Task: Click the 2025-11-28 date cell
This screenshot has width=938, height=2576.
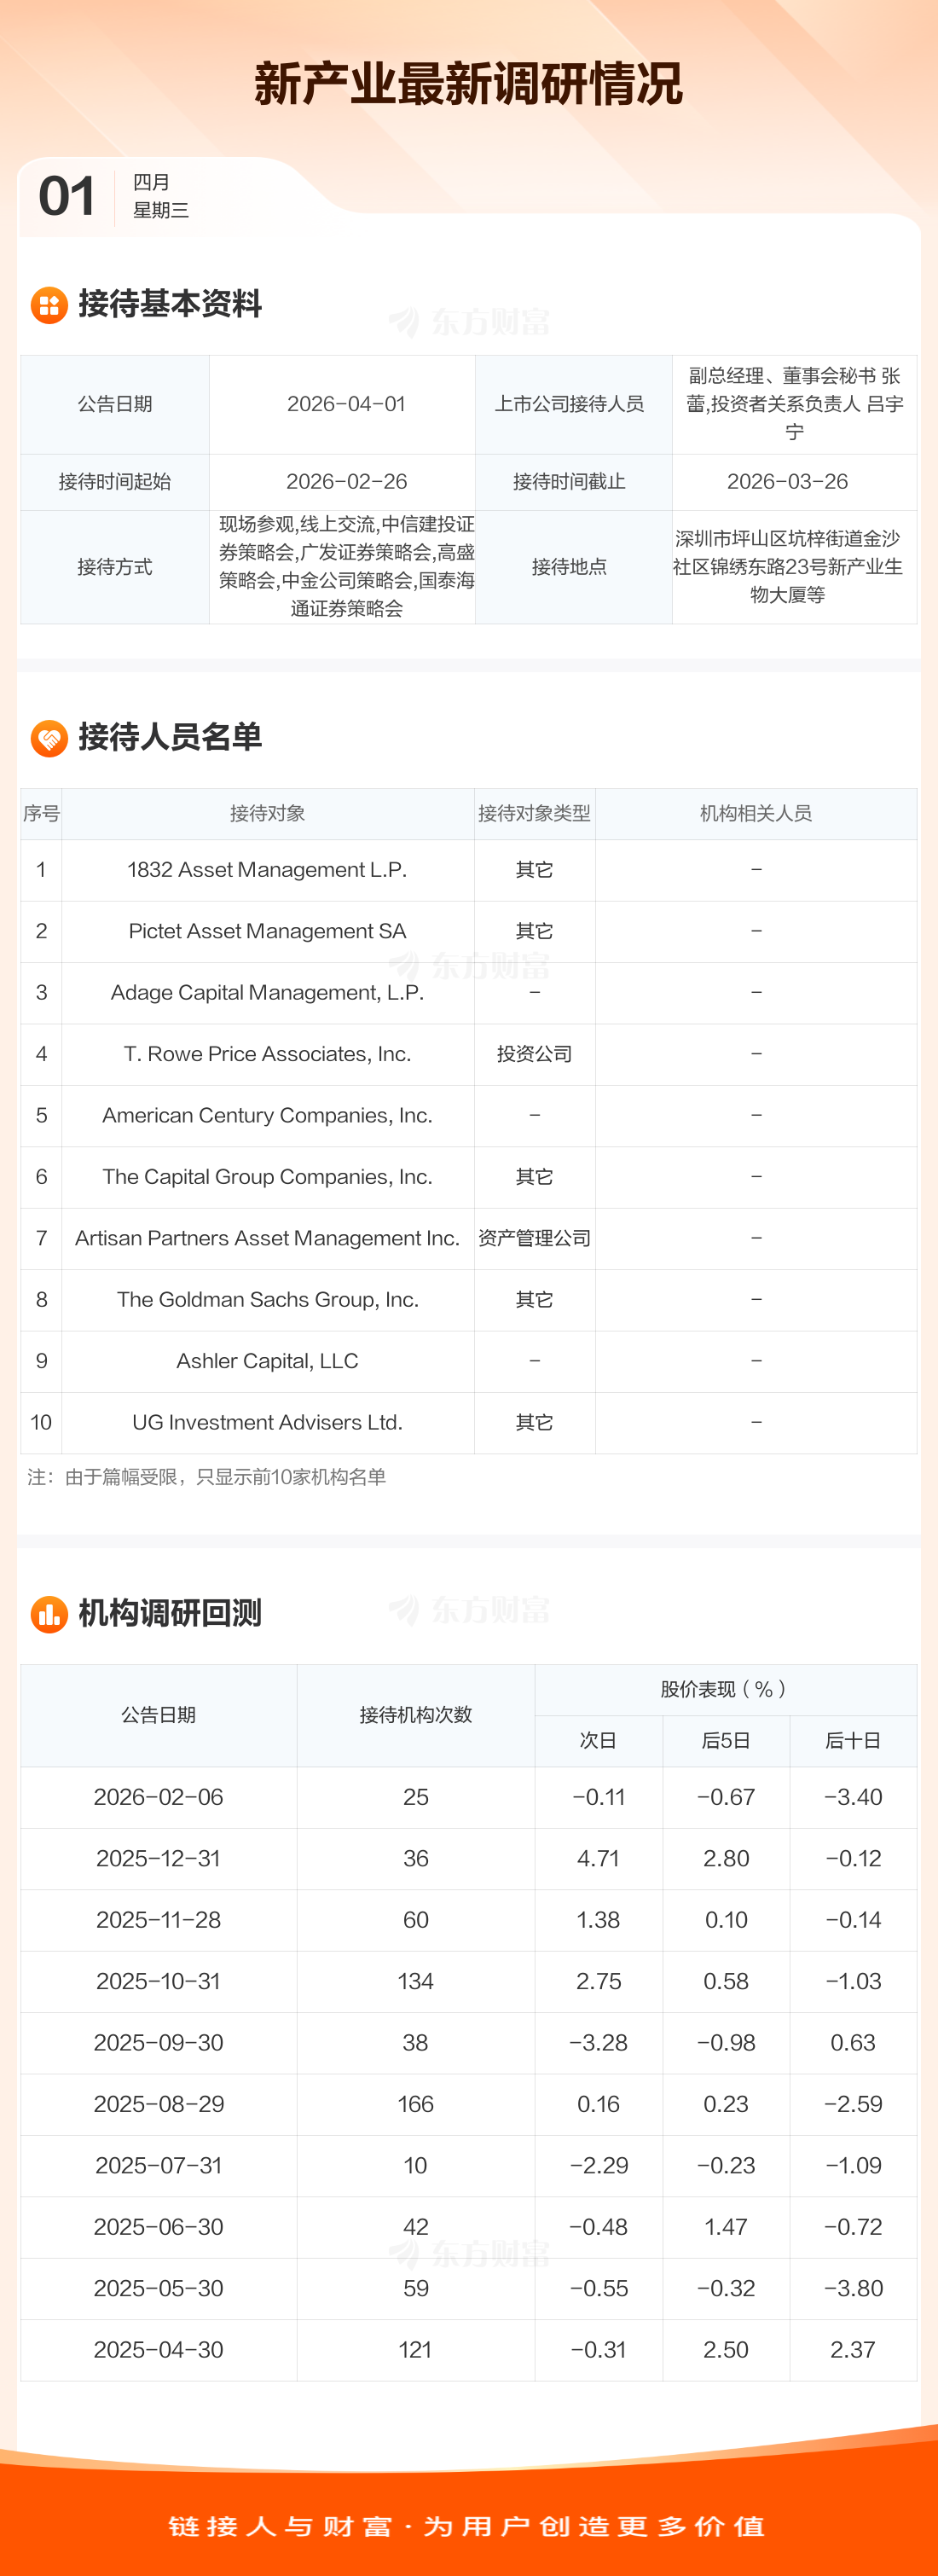Action: coord(158,1920)
